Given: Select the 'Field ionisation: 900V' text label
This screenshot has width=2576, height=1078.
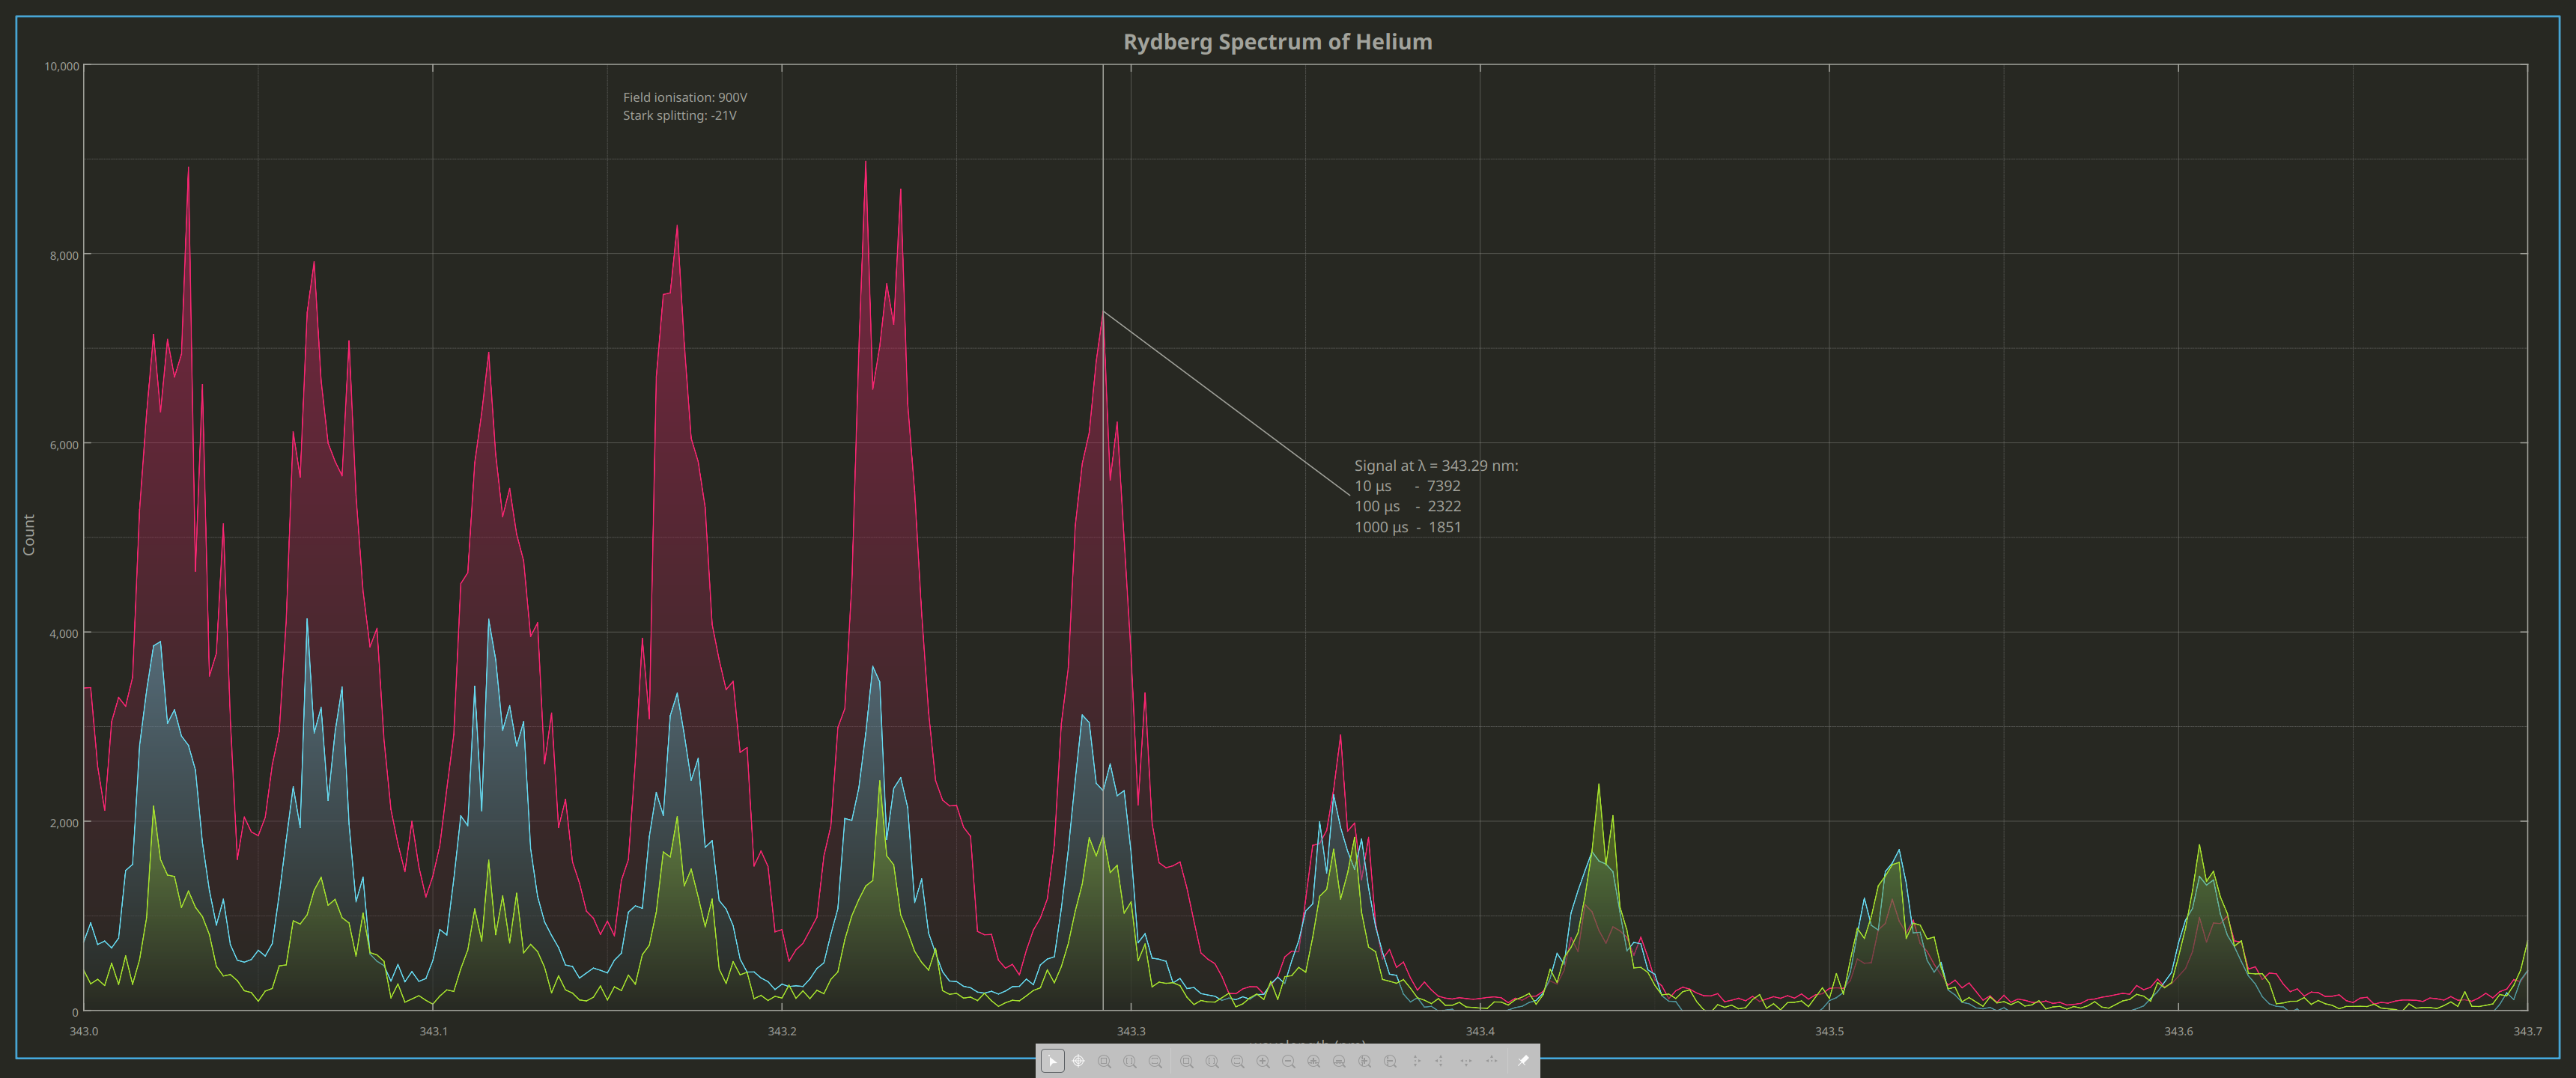Looking at the screenshot, I should (685, 97).
